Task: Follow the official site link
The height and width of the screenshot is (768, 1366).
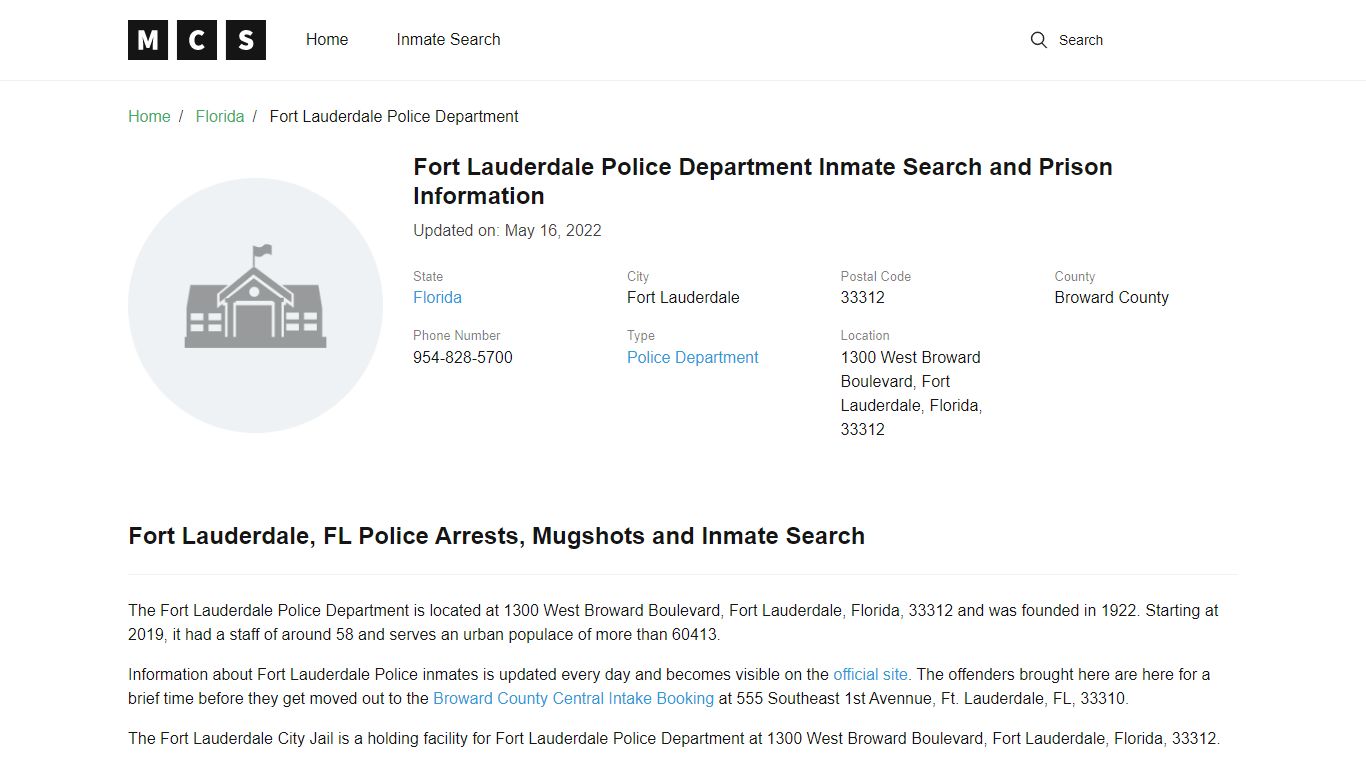Action: 870,674
